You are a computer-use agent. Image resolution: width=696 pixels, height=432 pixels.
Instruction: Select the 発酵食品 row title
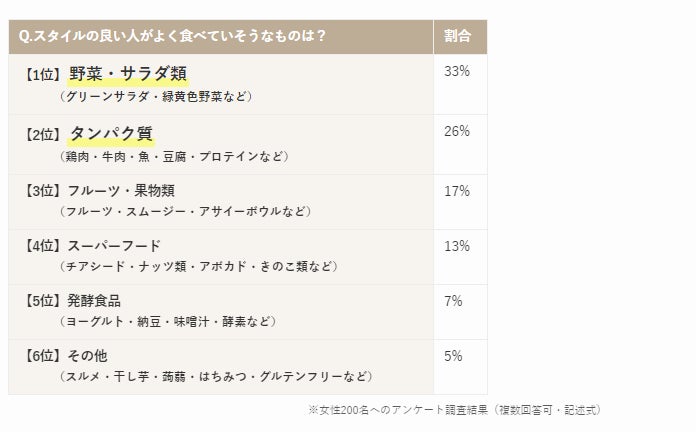click(x=94, y=301)
